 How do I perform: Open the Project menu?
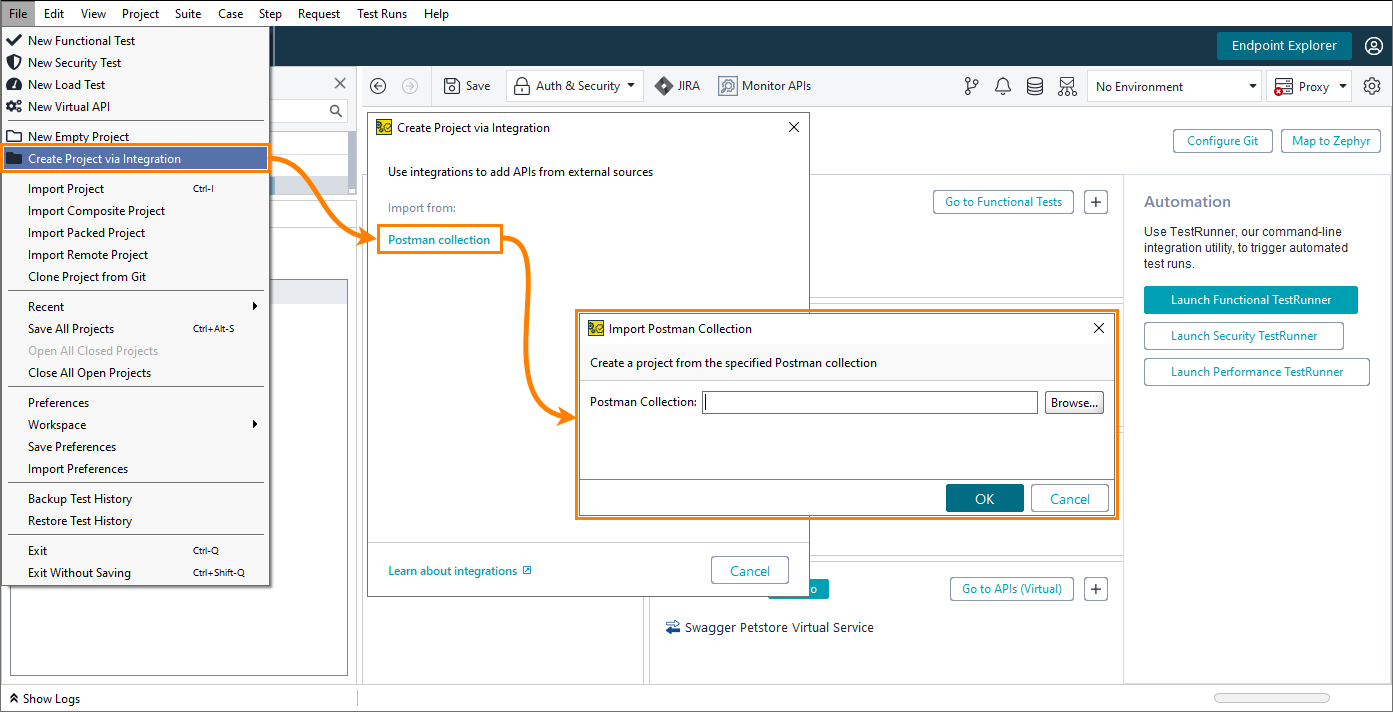click(140, 14)
